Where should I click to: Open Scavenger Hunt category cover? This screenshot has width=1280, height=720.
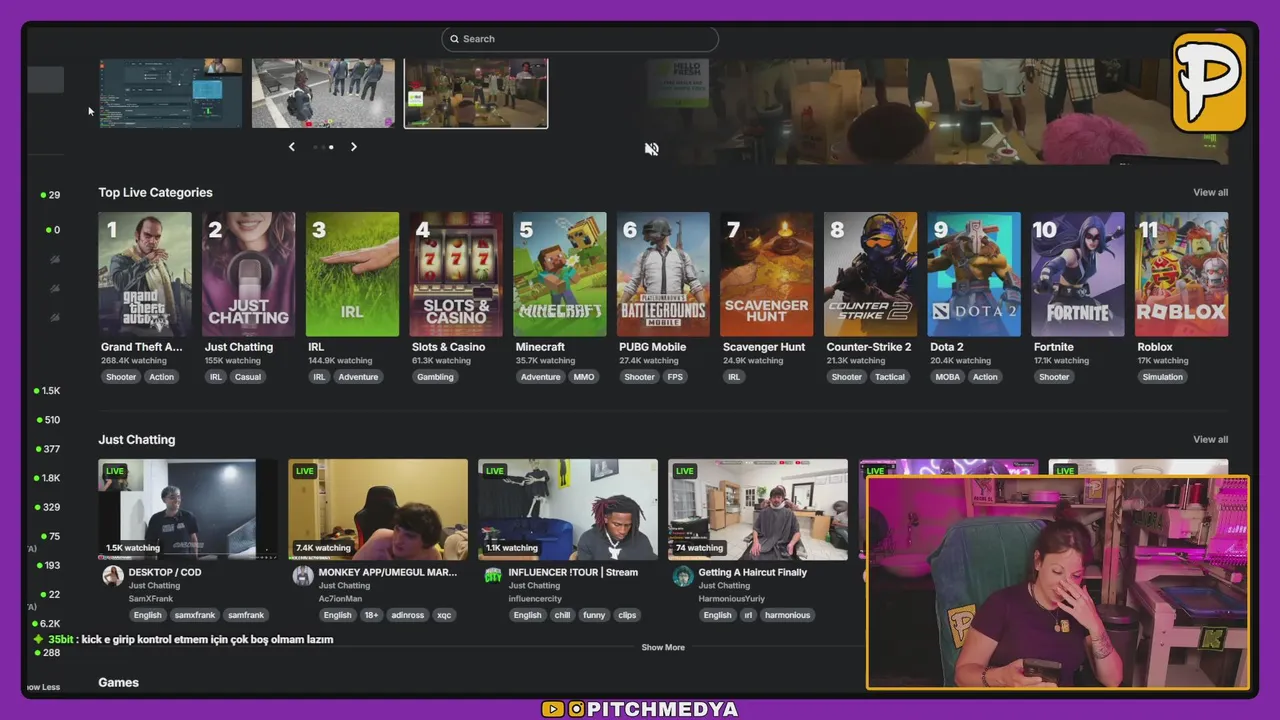click(767, 274)
